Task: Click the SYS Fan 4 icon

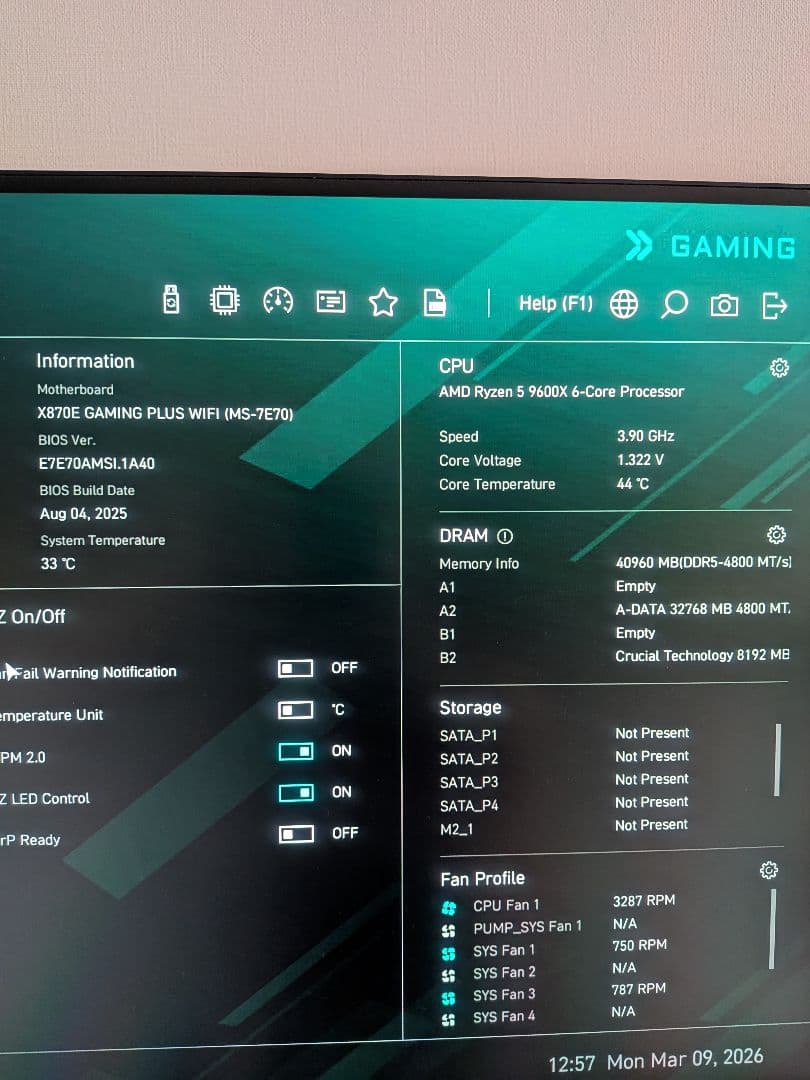Action: tap(448, 1020)
